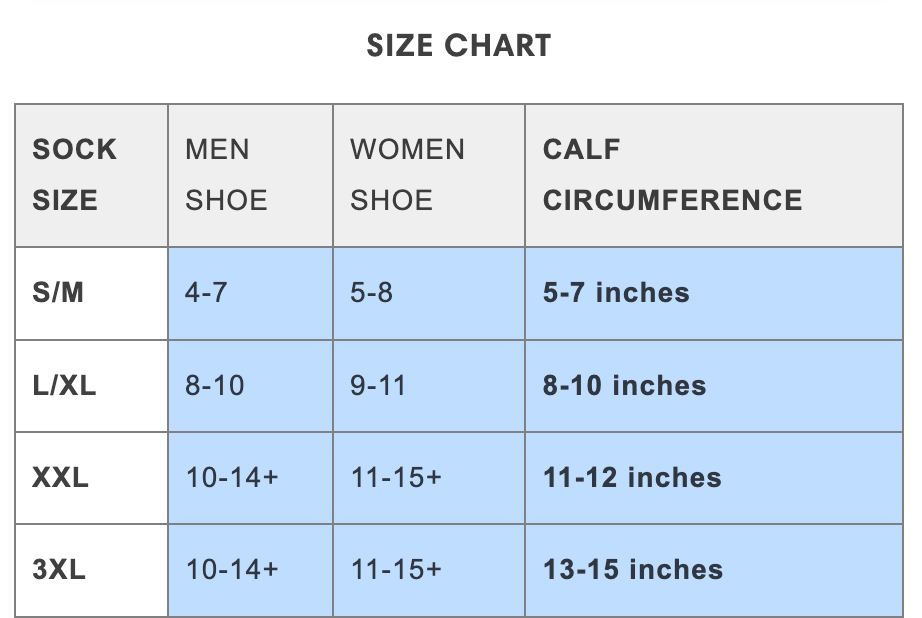Click men shoe 10-14+ in XXL row
Screen dimensions: 922x618
tap(232, 478)
